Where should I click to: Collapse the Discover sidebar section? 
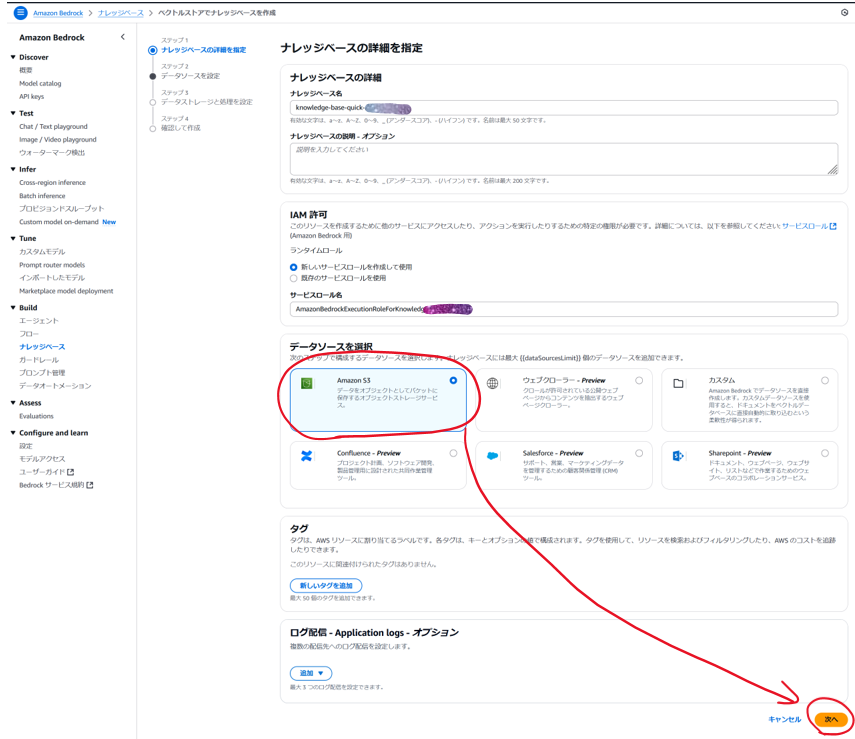13,57
